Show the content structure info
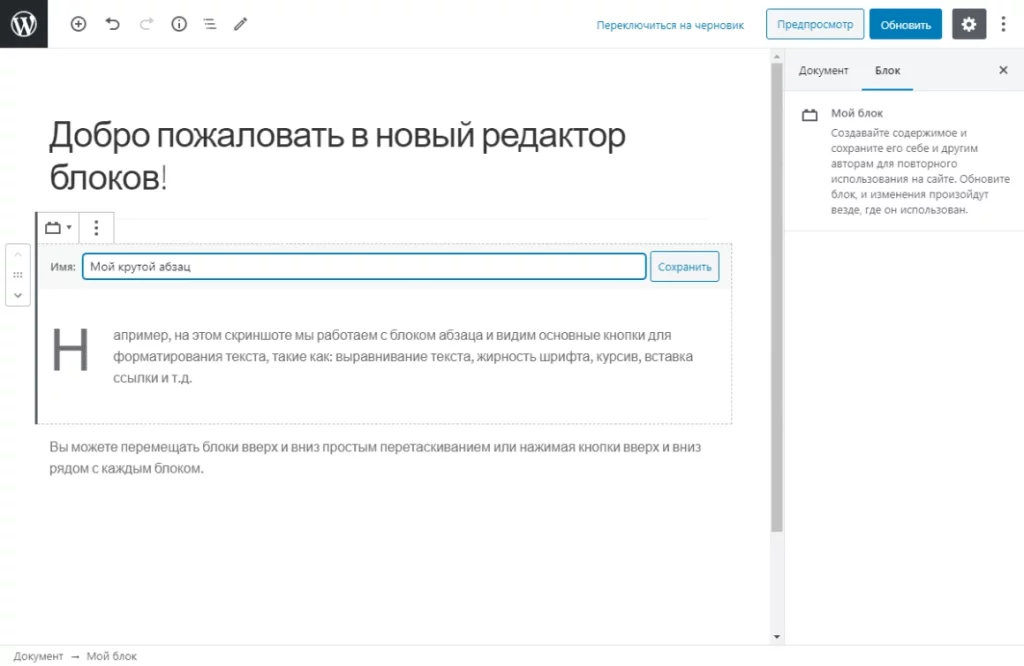 point(178,24)
